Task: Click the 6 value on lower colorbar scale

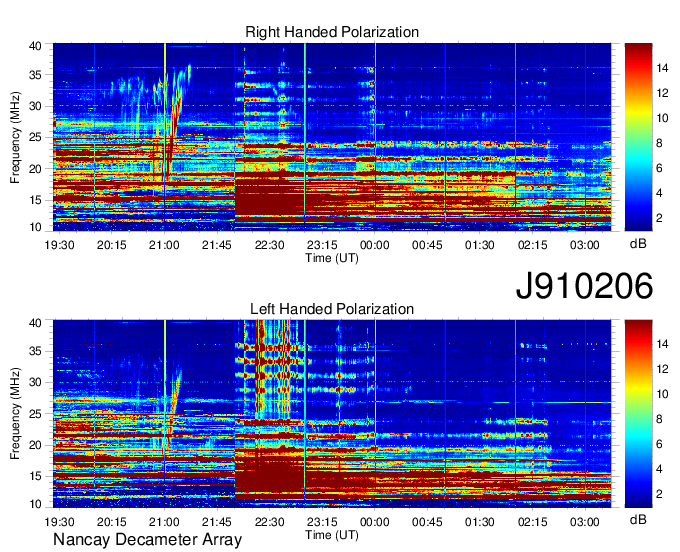Action: coord(660,444)
